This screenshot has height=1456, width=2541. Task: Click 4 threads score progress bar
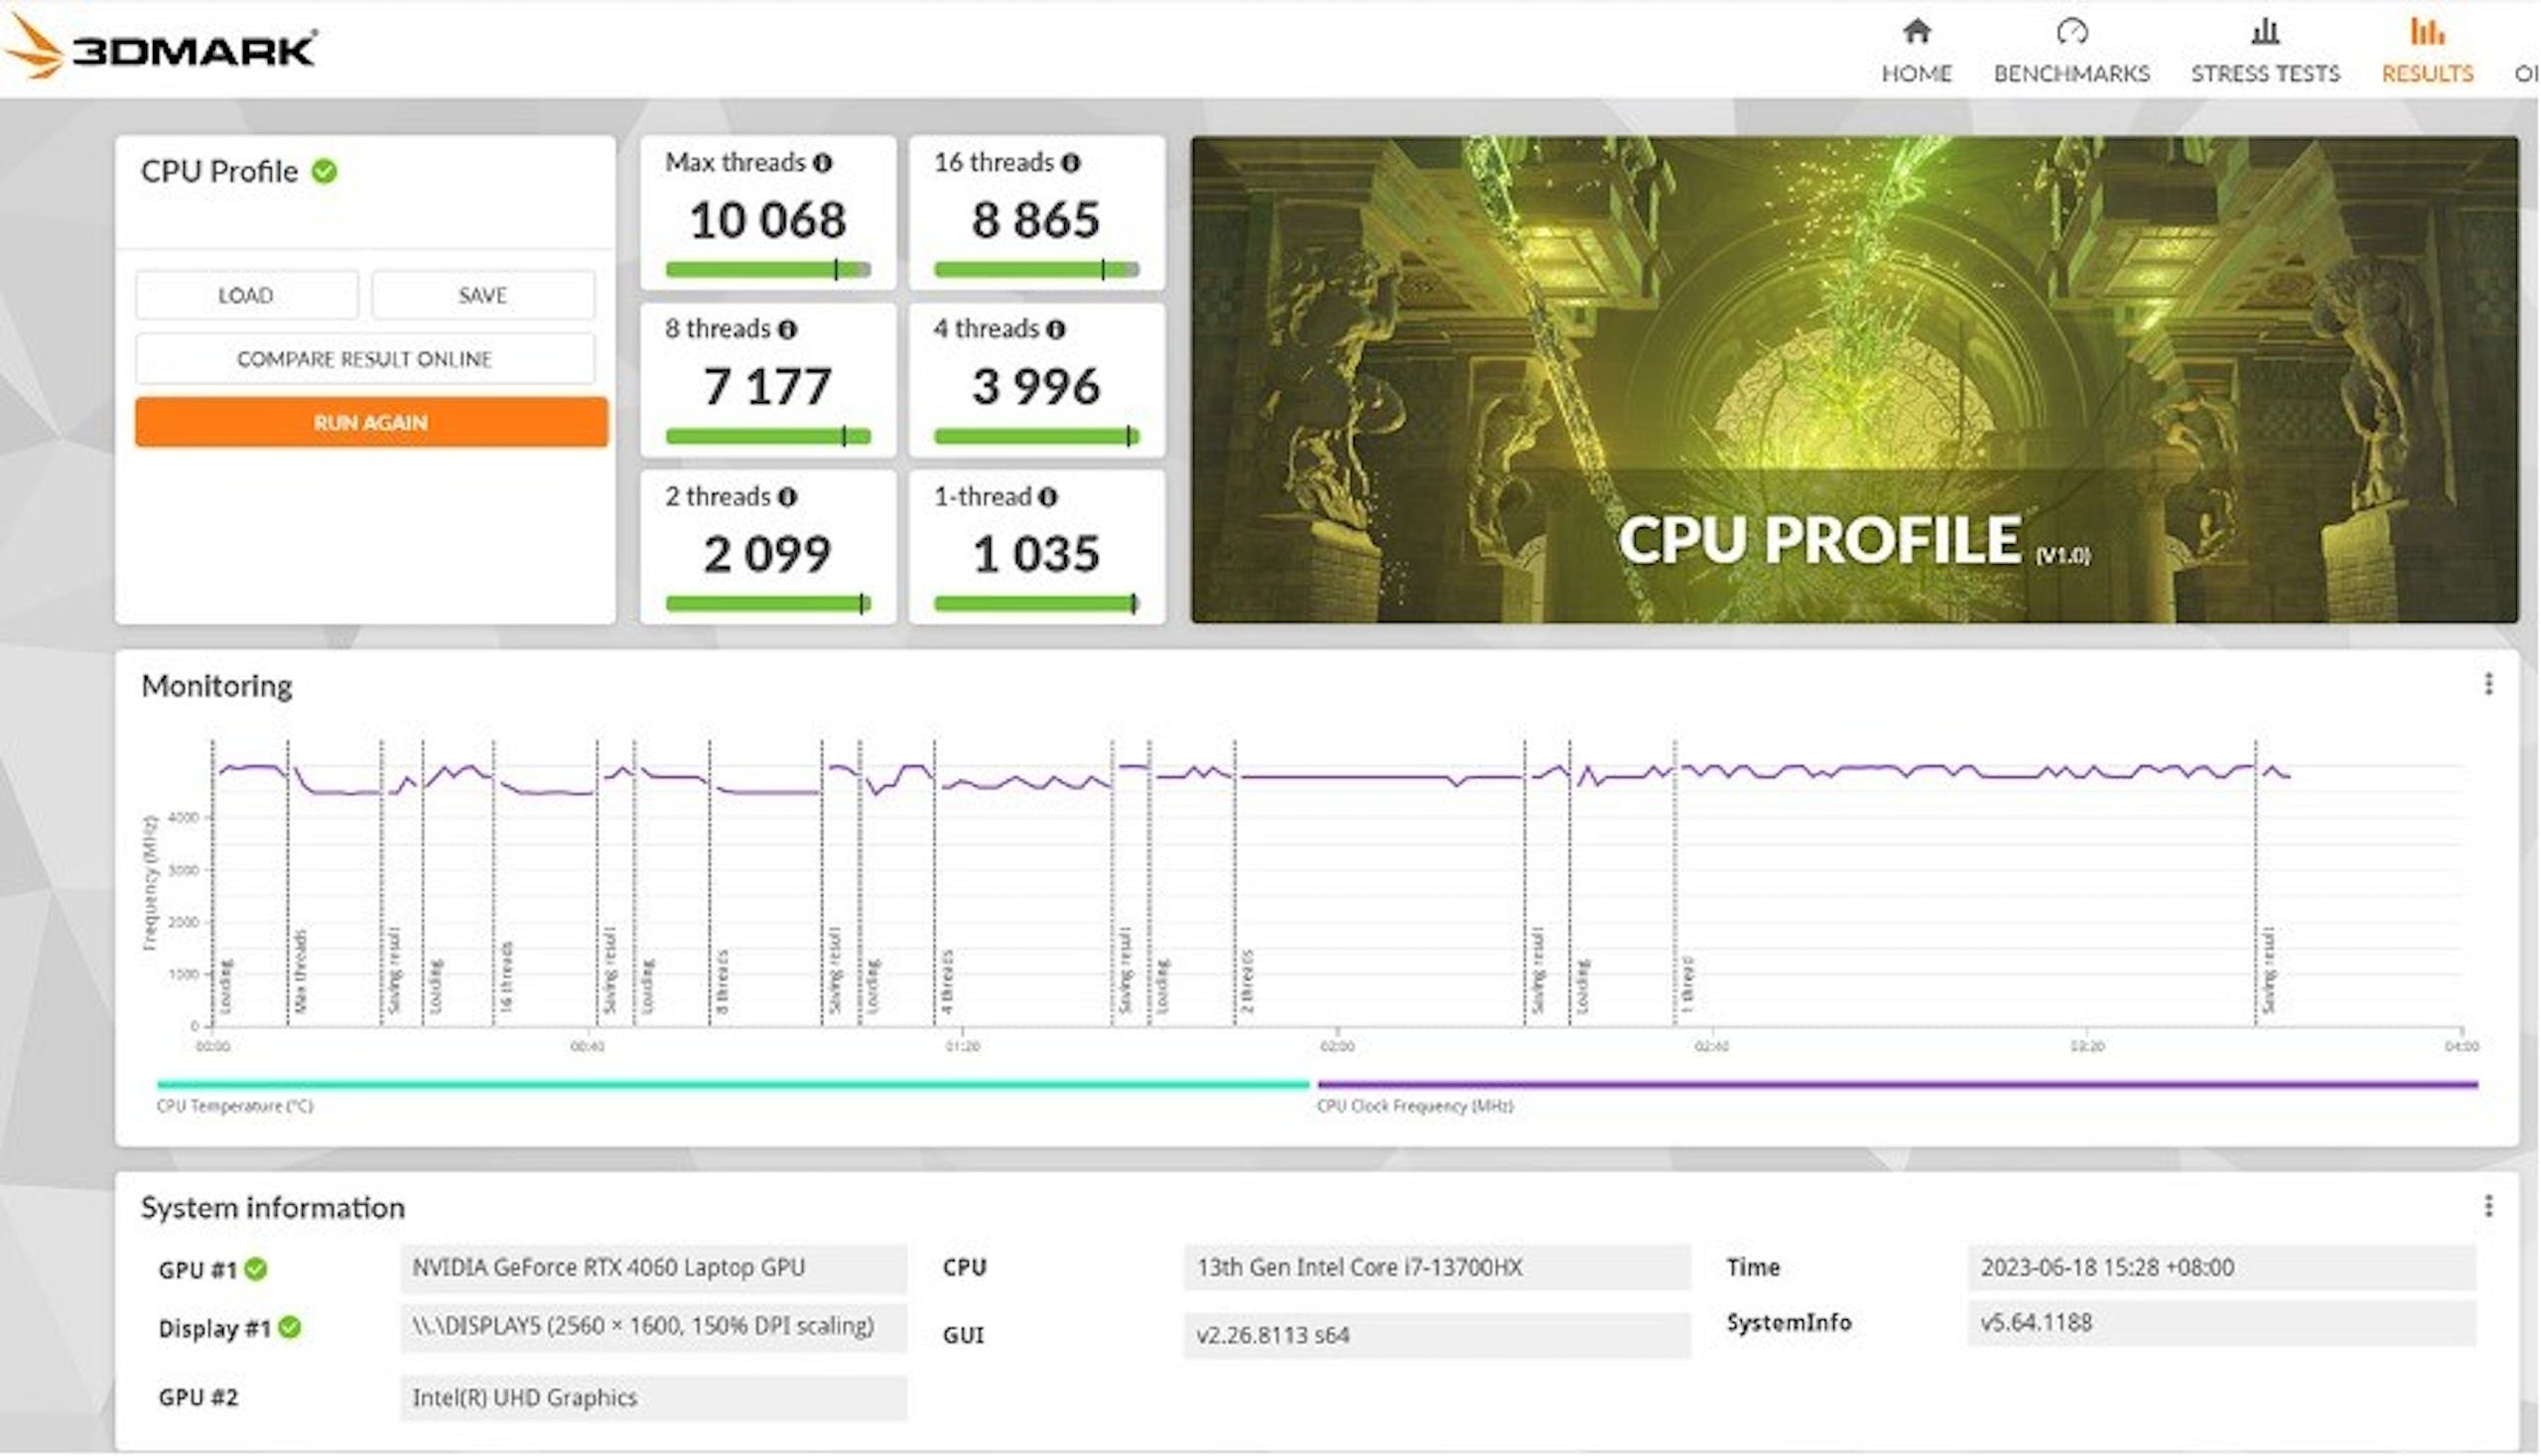(x=1036, y=436)
